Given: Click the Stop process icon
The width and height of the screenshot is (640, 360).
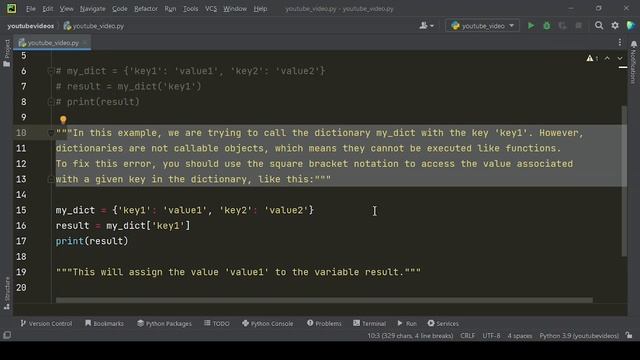Looking at the screenshot, I should (x=578, y=26).
